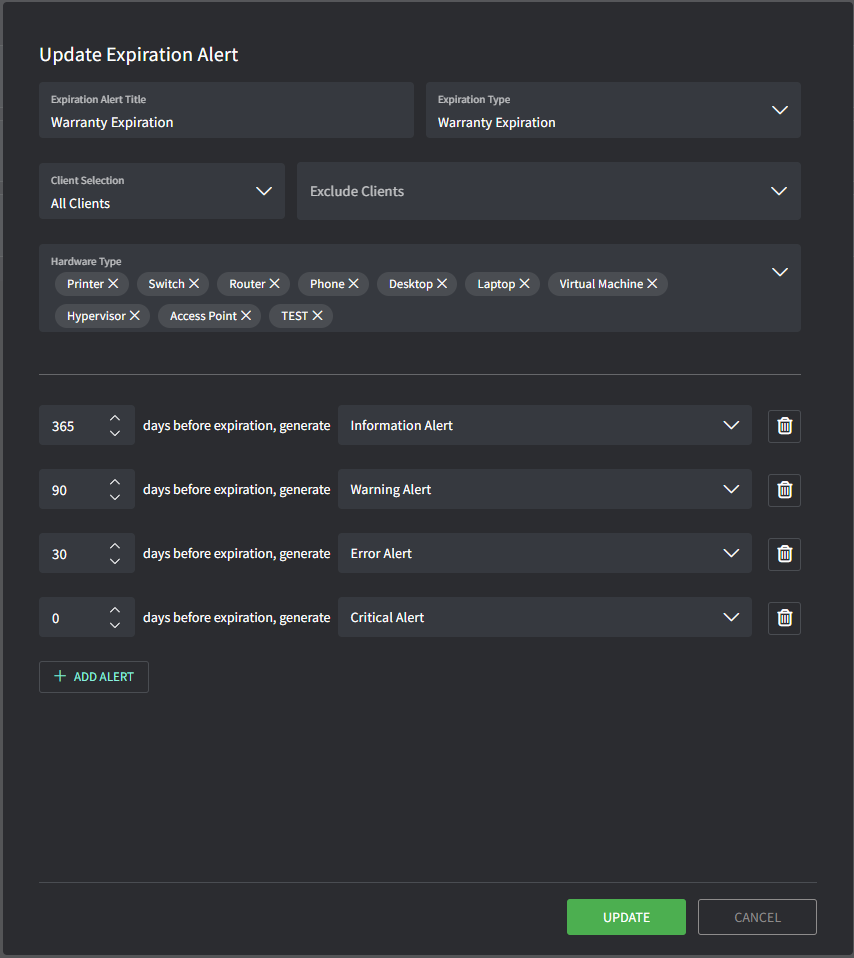
Task: Expand the Hardware Type list
Action: [x=780, y=272]
